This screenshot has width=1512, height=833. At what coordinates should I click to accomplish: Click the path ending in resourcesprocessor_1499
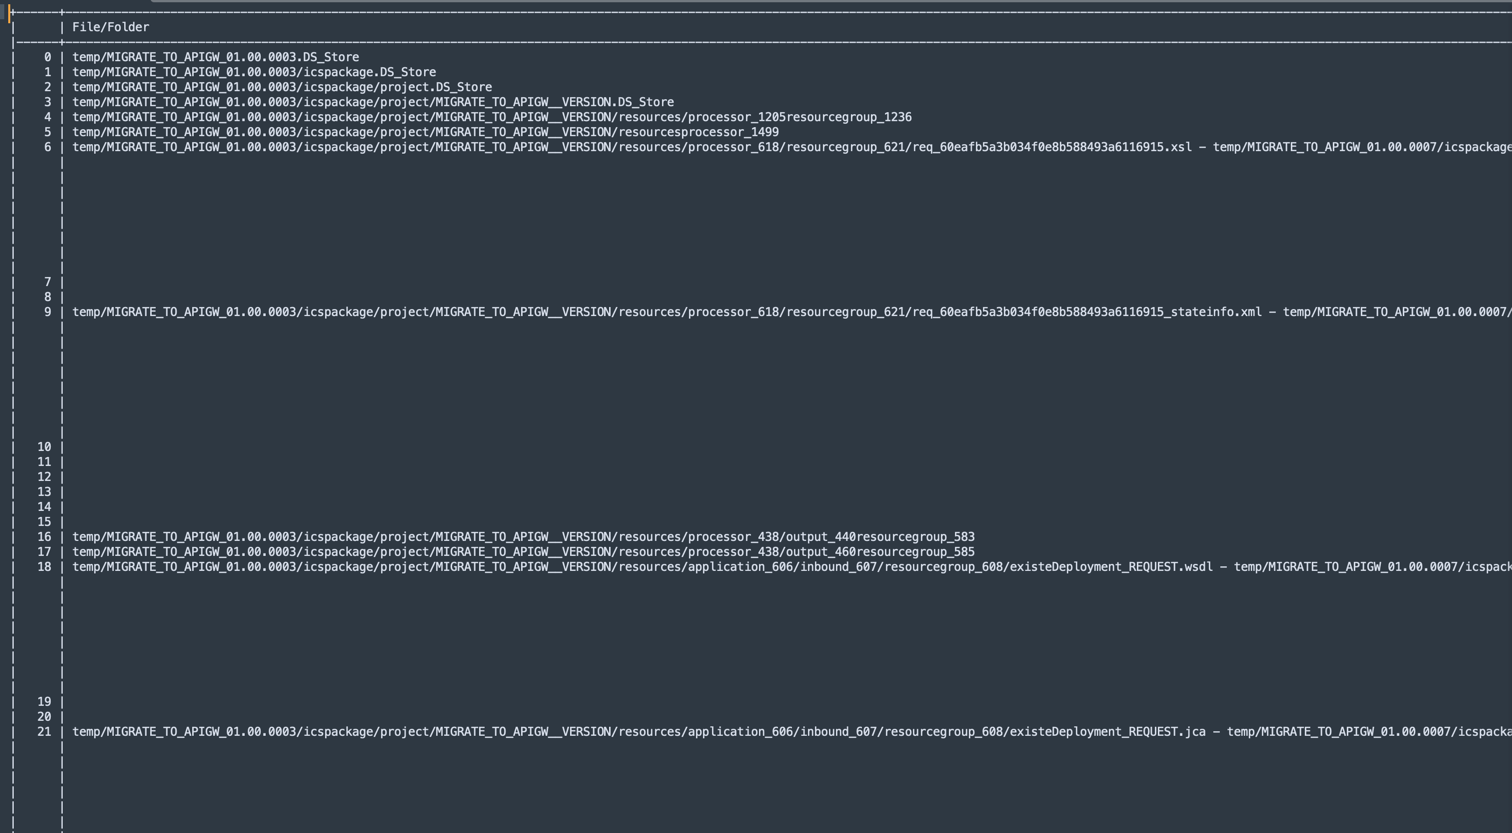point(425,132)
